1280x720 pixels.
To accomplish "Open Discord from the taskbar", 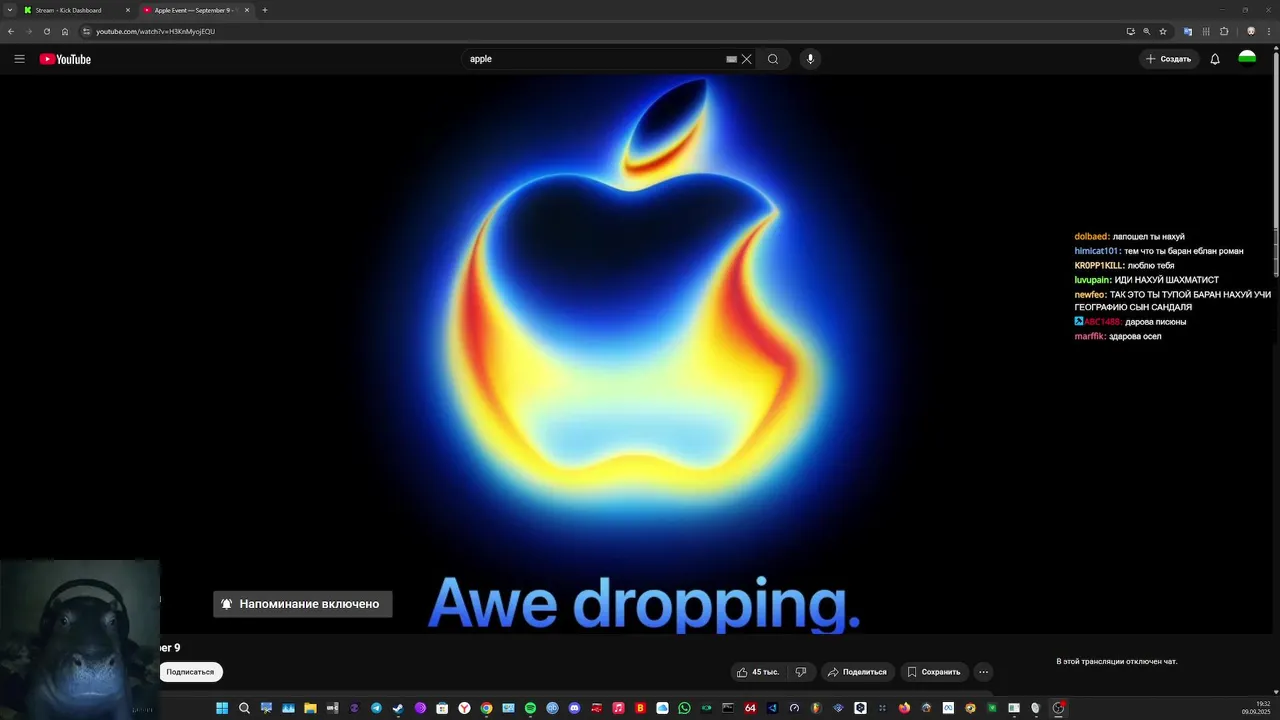I will pyautogui.click(x=574, y=708).
